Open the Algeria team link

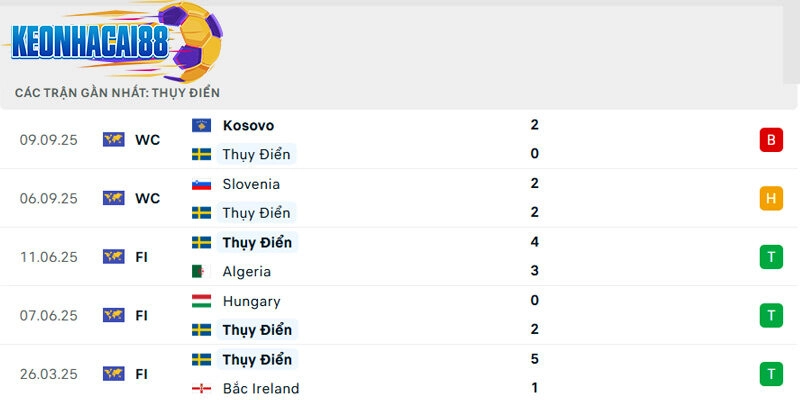[x=247, y=271]
